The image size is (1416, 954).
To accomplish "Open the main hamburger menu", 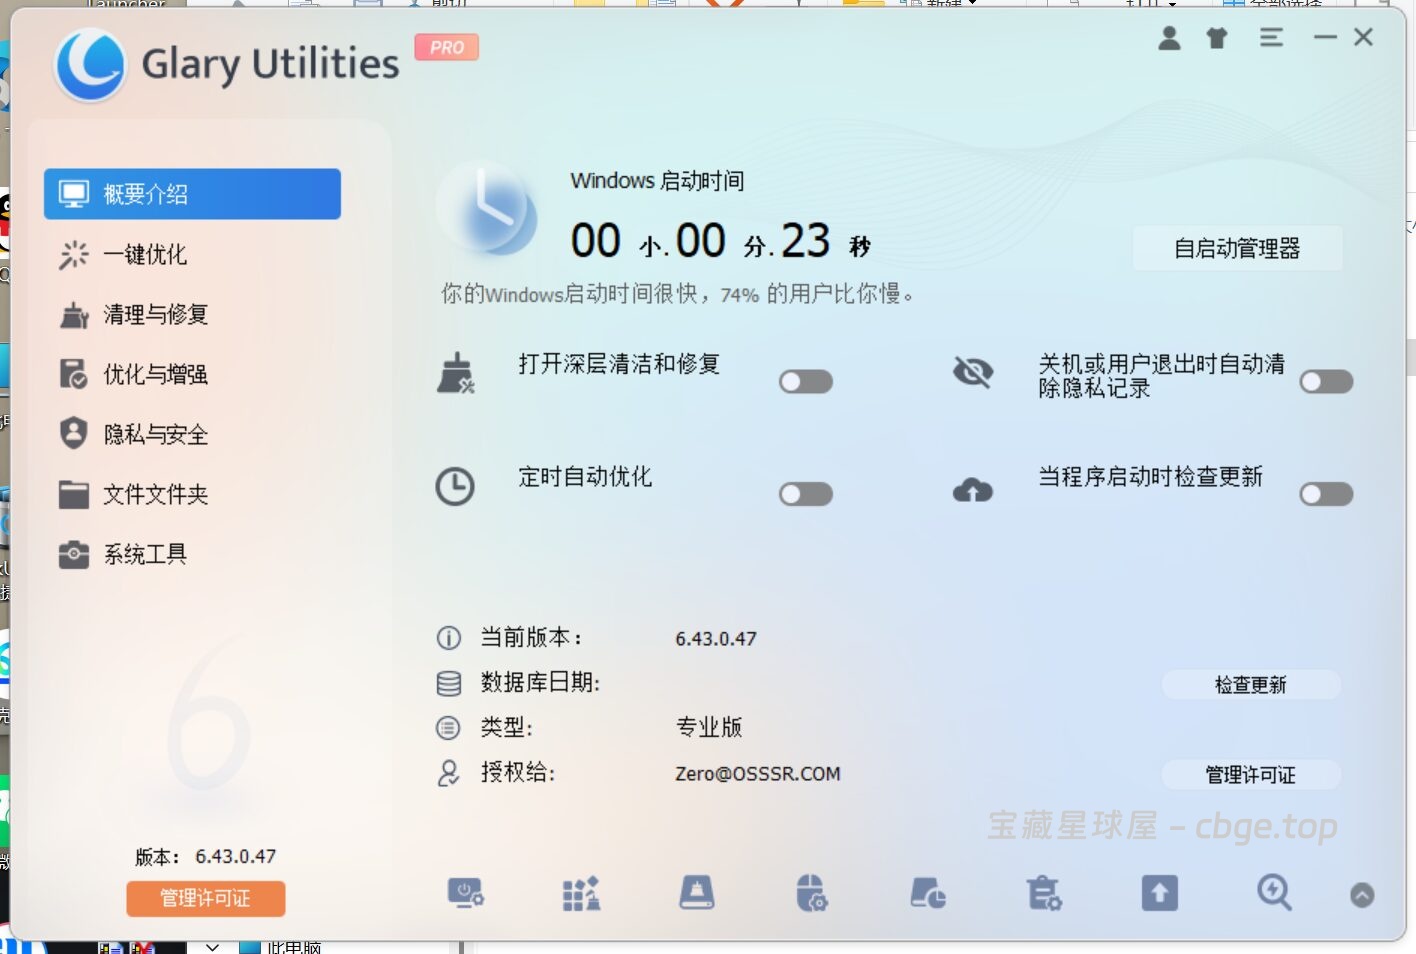I will (1271, 38).
